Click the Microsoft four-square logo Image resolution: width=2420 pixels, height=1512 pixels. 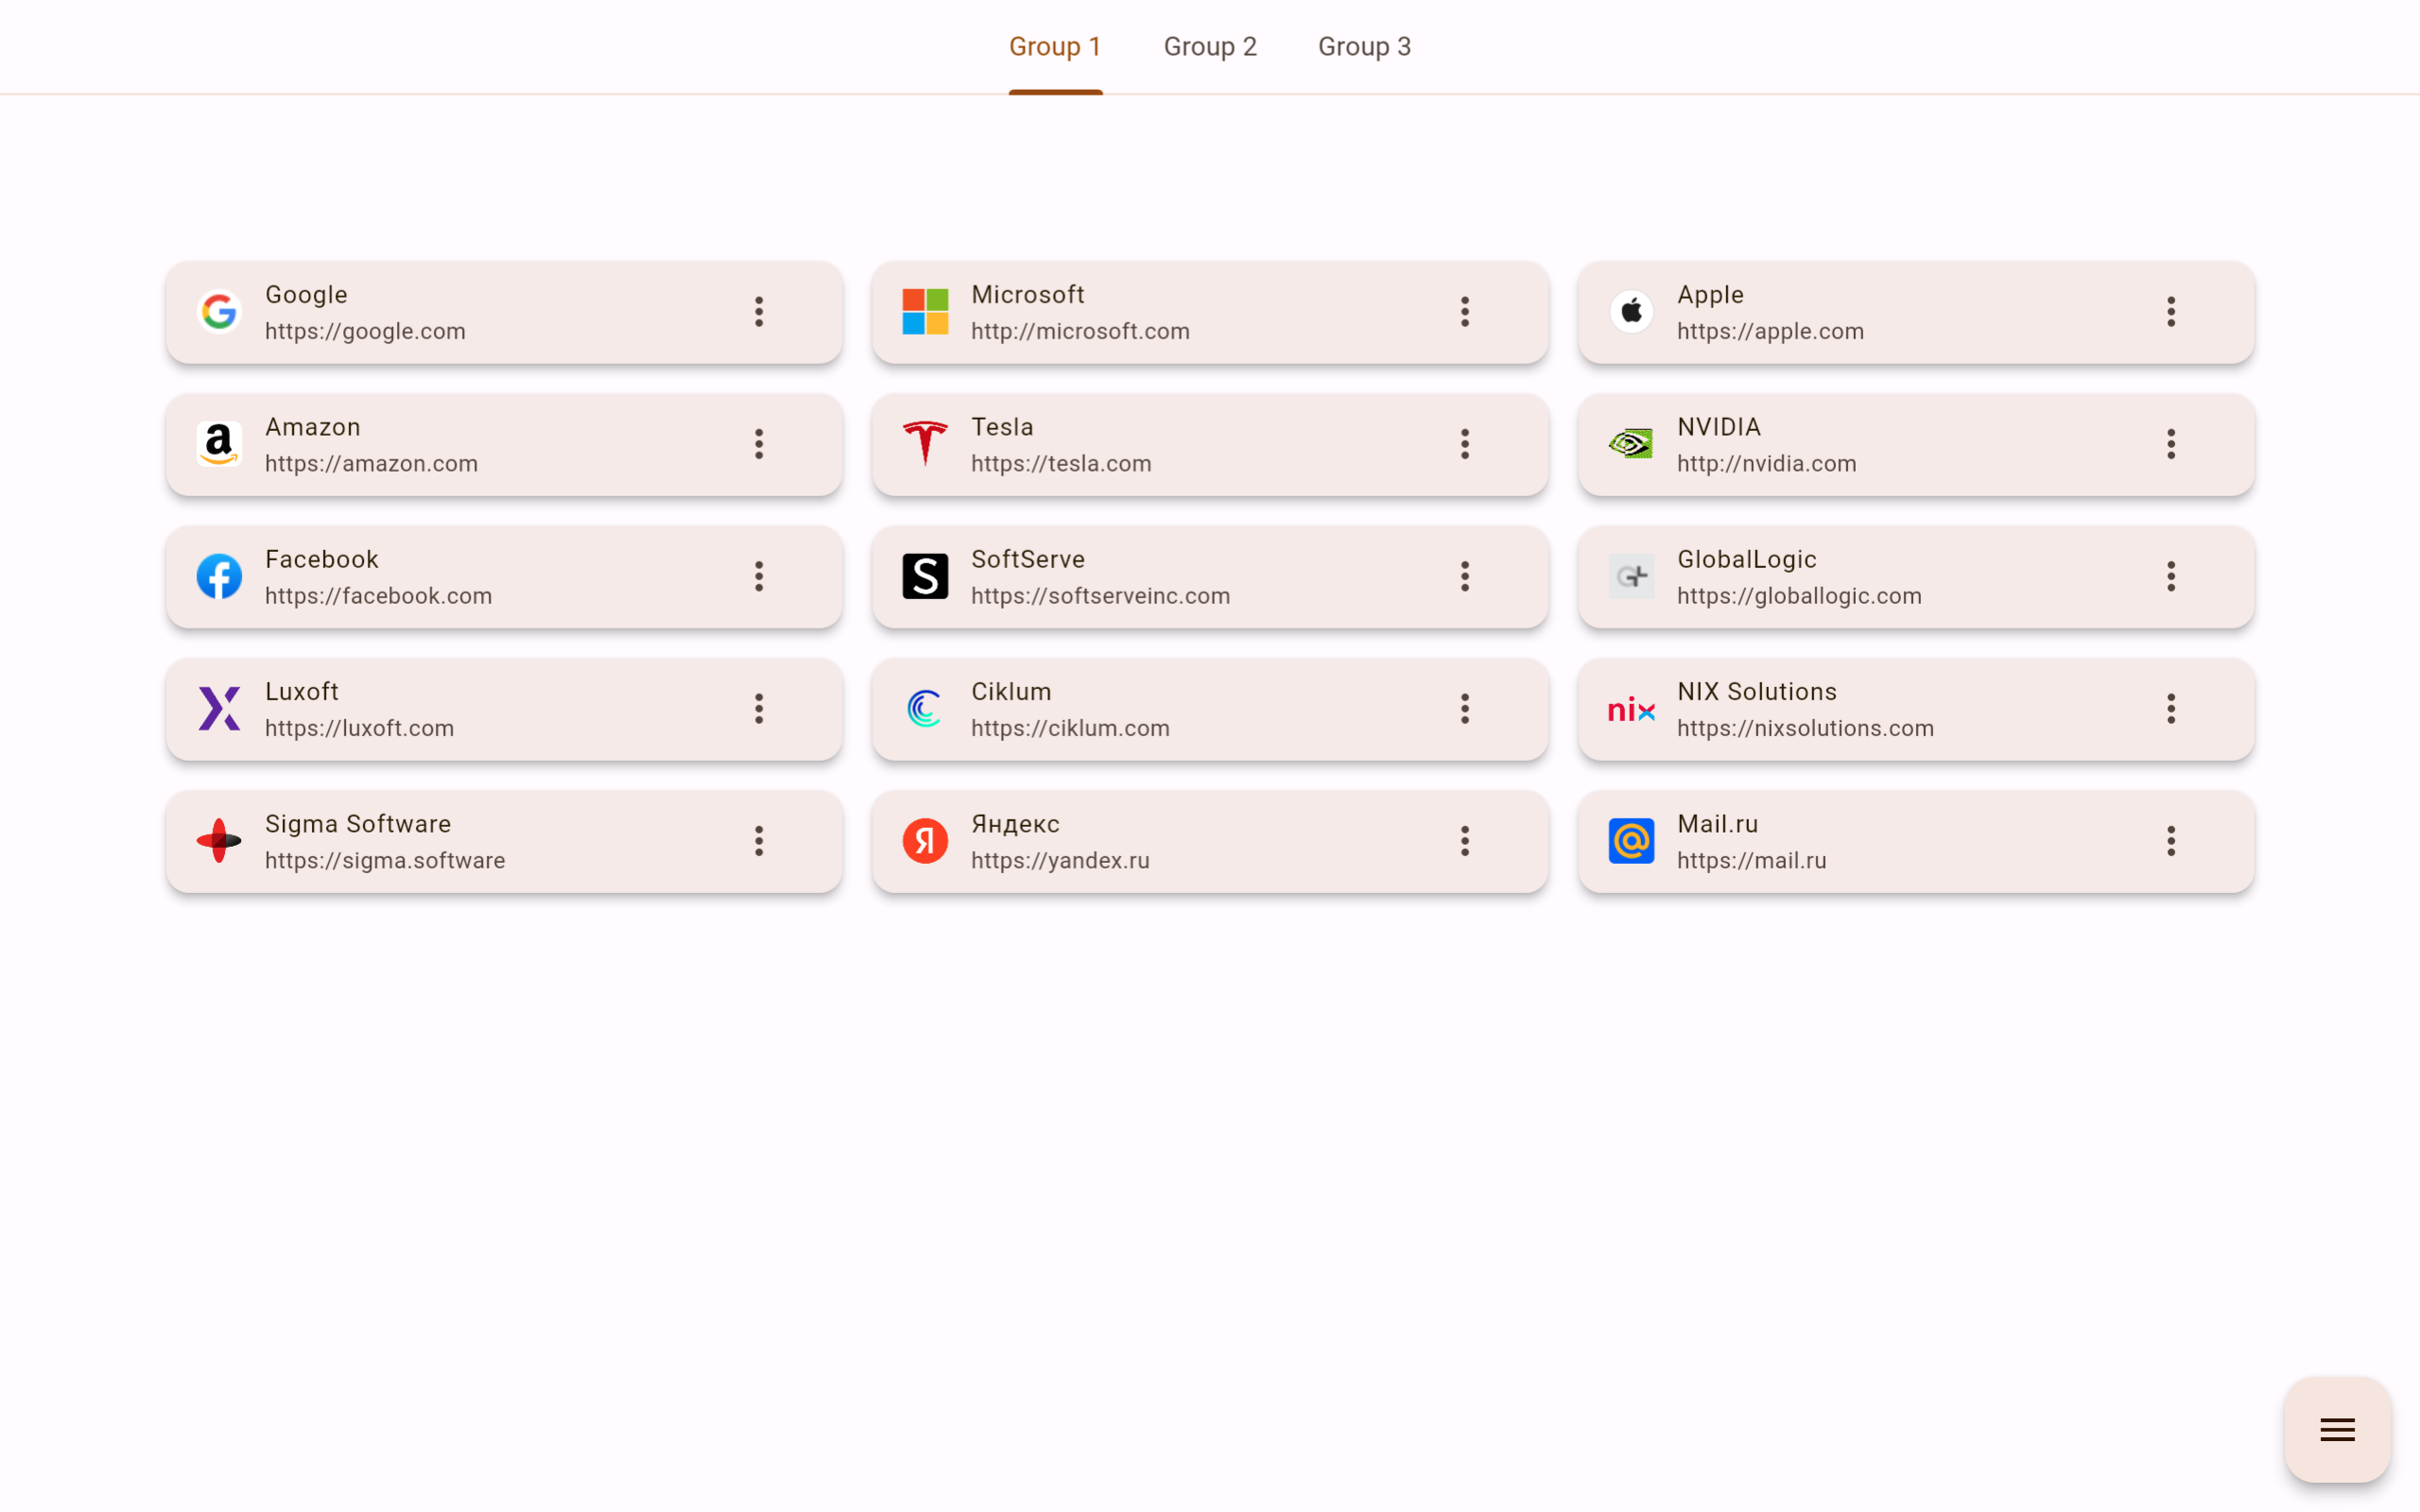coord(925,312)
